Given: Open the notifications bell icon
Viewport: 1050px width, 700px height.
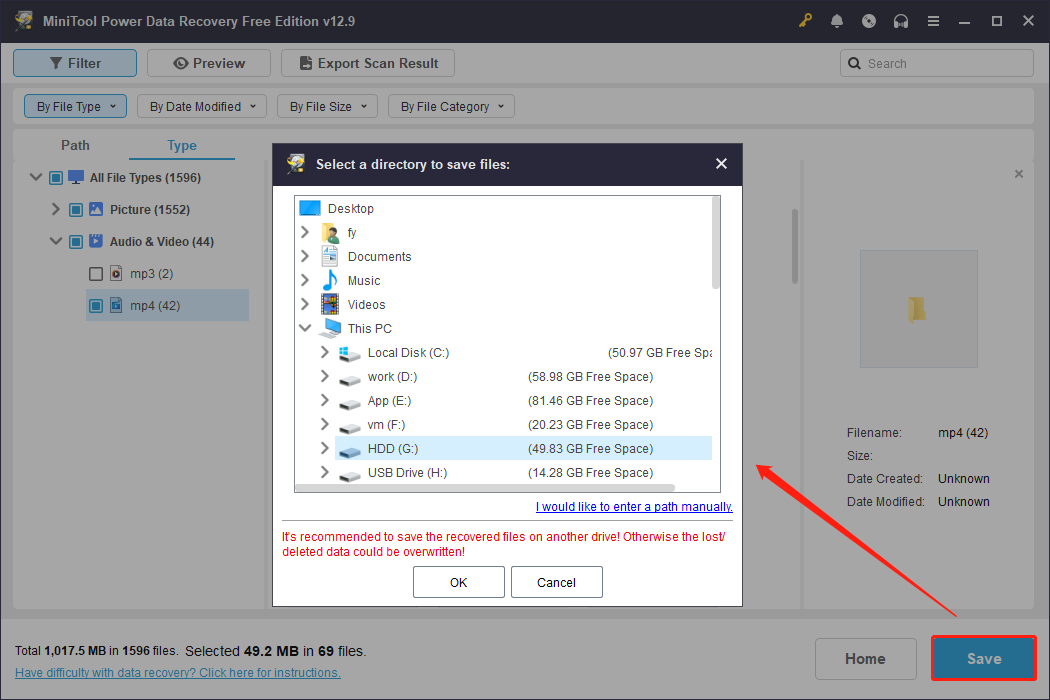Looking at the screenshot, I should click(837, 21).
